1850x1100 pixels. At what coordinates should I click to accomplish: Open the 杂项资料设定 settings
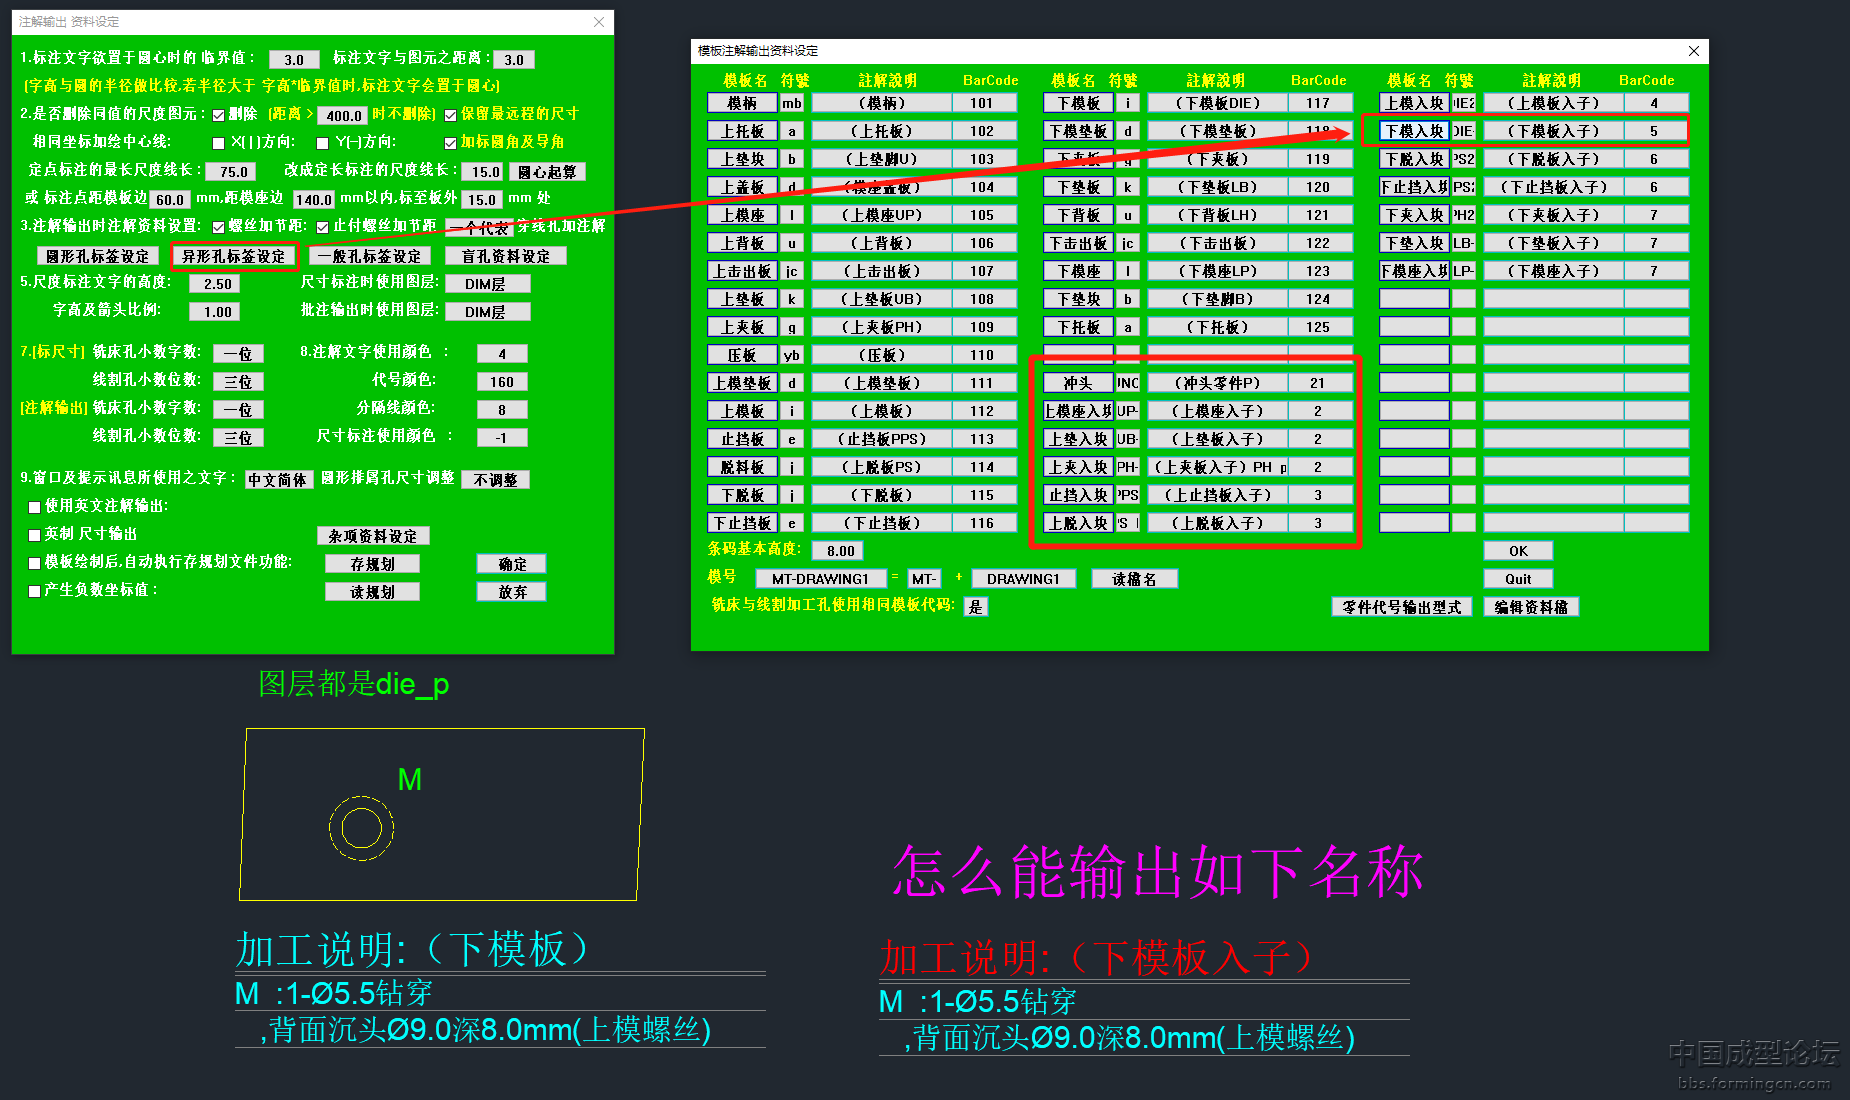pyautogui.click(x=373, y=536)
